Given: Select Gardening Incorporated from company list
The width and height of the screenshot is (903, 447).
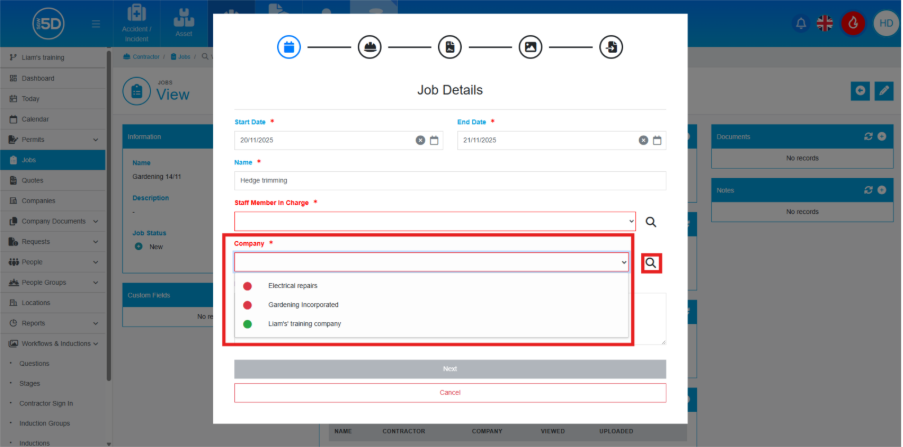Looking at the screenshot, I should click(x=303, y=304).
